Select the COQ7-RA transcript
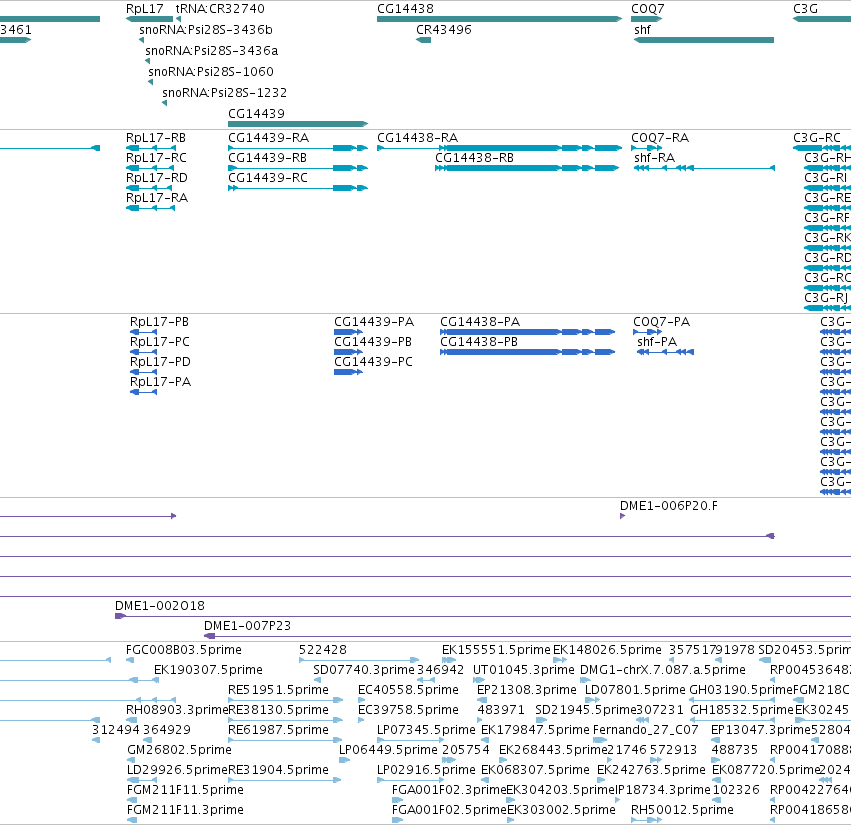851x825 pixels. tap(646, 148)
